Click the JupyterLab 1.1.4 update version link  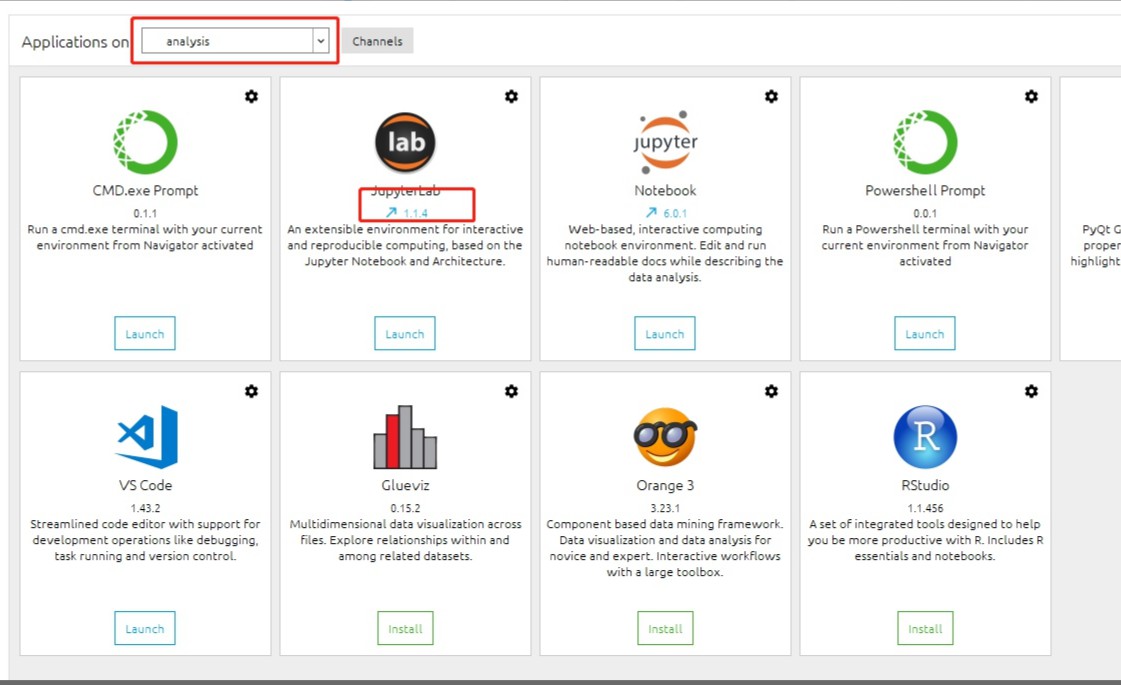407,213
